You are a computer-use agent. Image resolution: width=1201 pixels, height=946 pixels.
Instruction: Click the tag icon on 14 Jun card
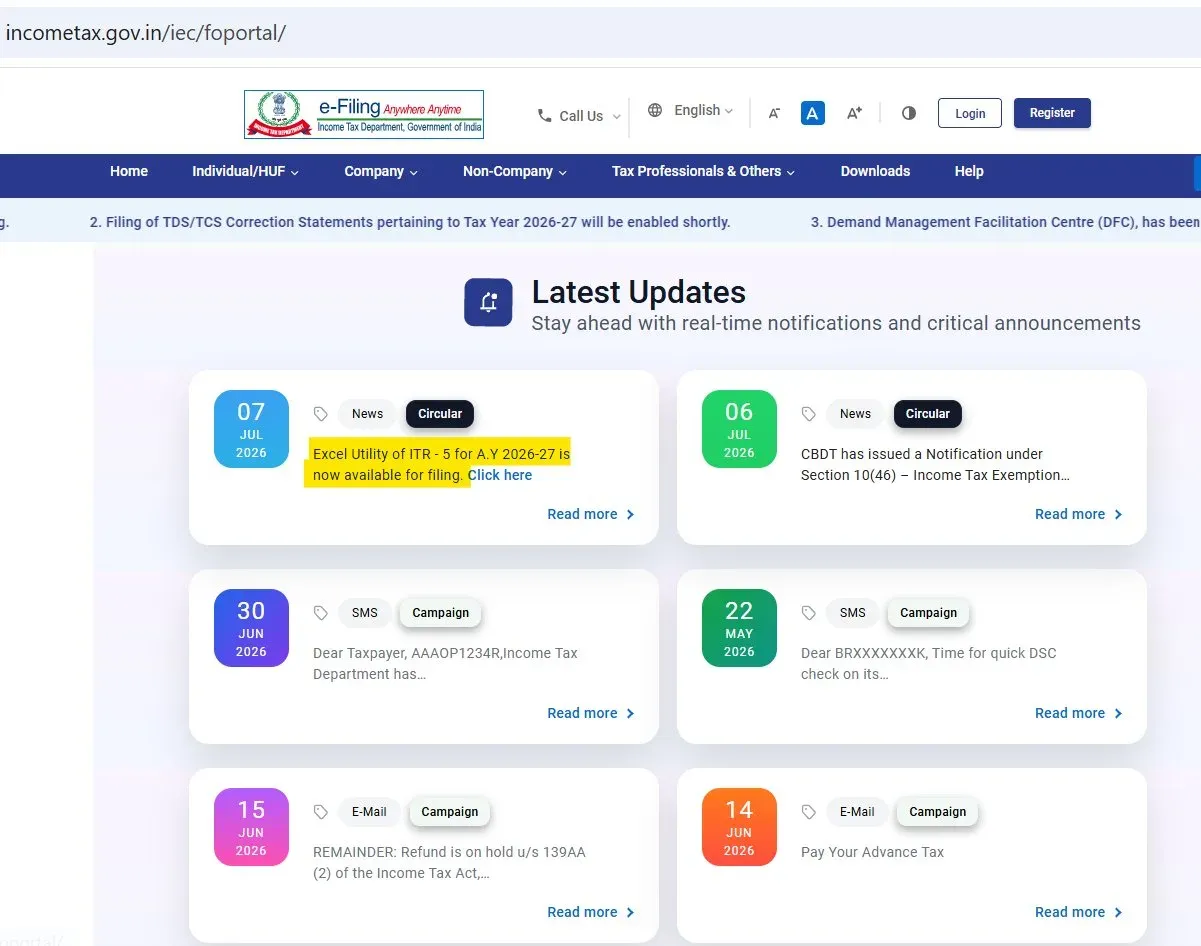(x=809, y=812)
